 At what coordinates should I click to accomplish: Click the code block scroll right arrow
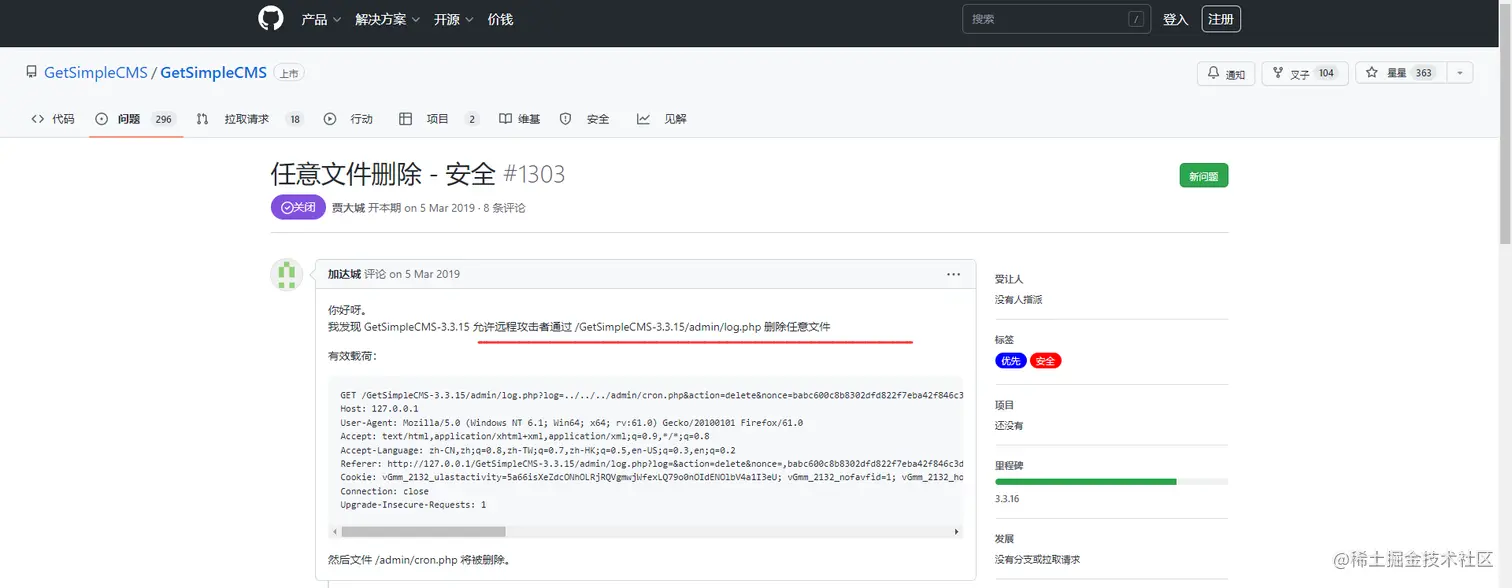pyautogui.click(x=956, y=532)
